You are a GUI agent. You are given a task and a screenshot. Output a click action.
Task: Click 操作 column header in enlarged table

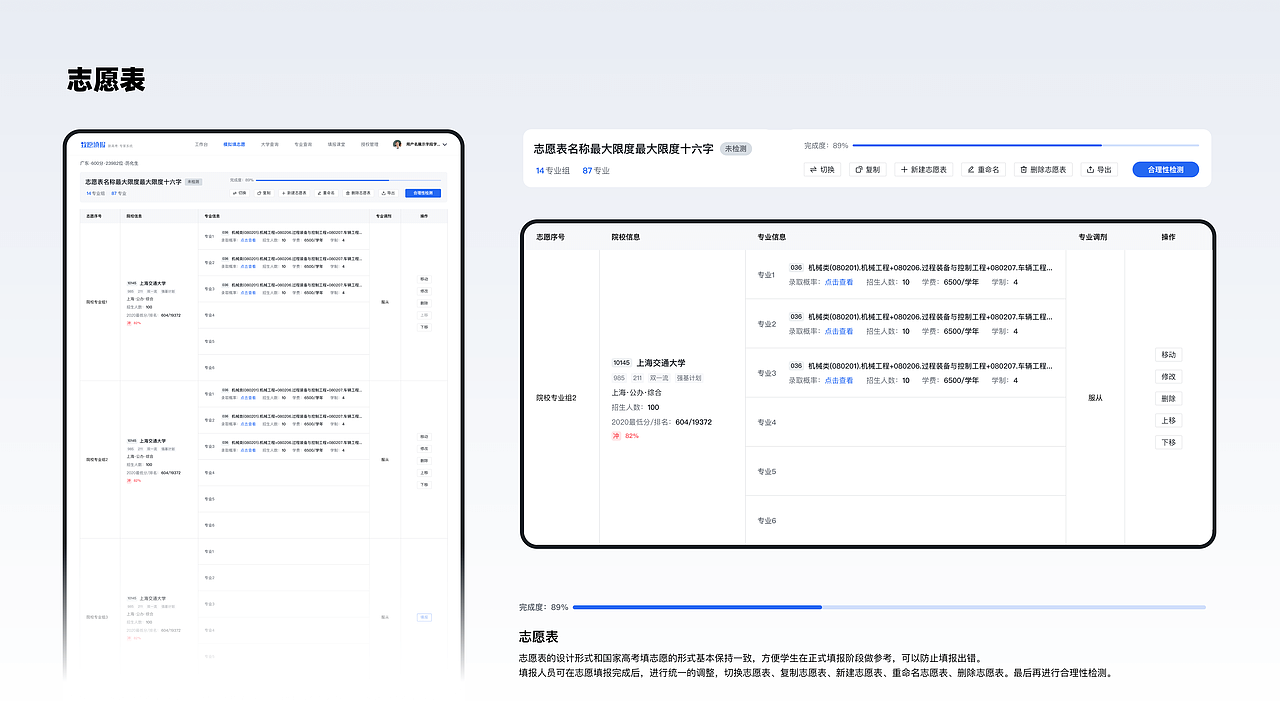[x=1168, y=237]
